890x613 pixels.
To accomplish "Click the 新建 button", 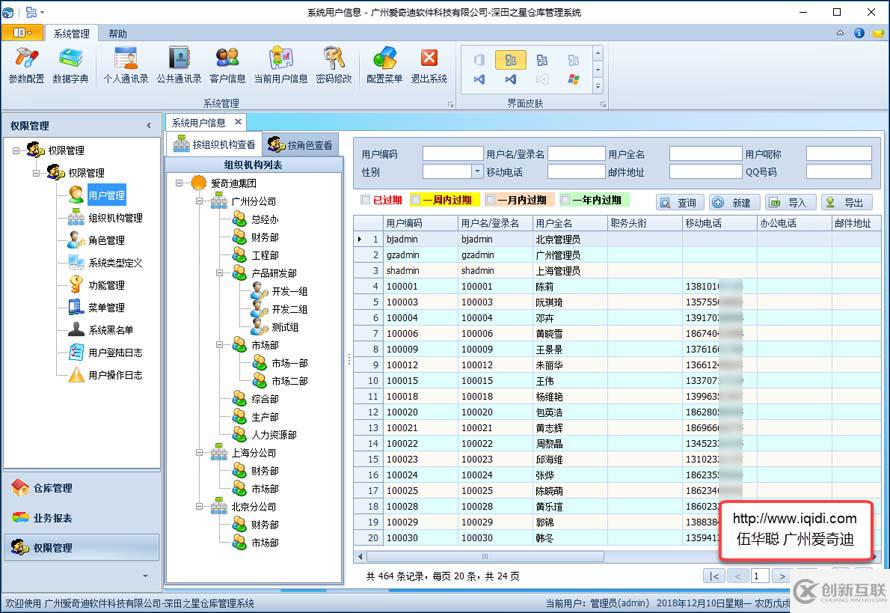I will (x=734, y=203).
